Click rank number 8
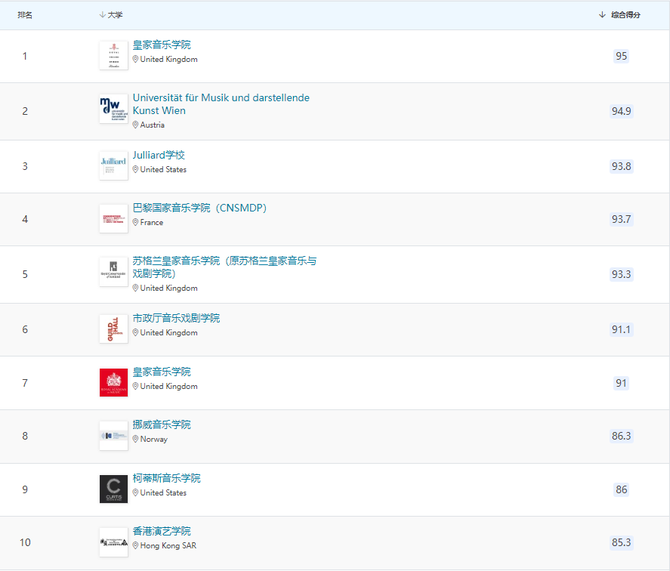Screen dimensions: 670x571 (25, 436)
